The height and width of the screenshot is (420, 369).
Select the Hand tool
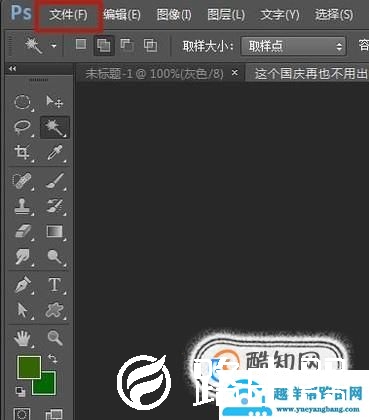pos(23,338)
